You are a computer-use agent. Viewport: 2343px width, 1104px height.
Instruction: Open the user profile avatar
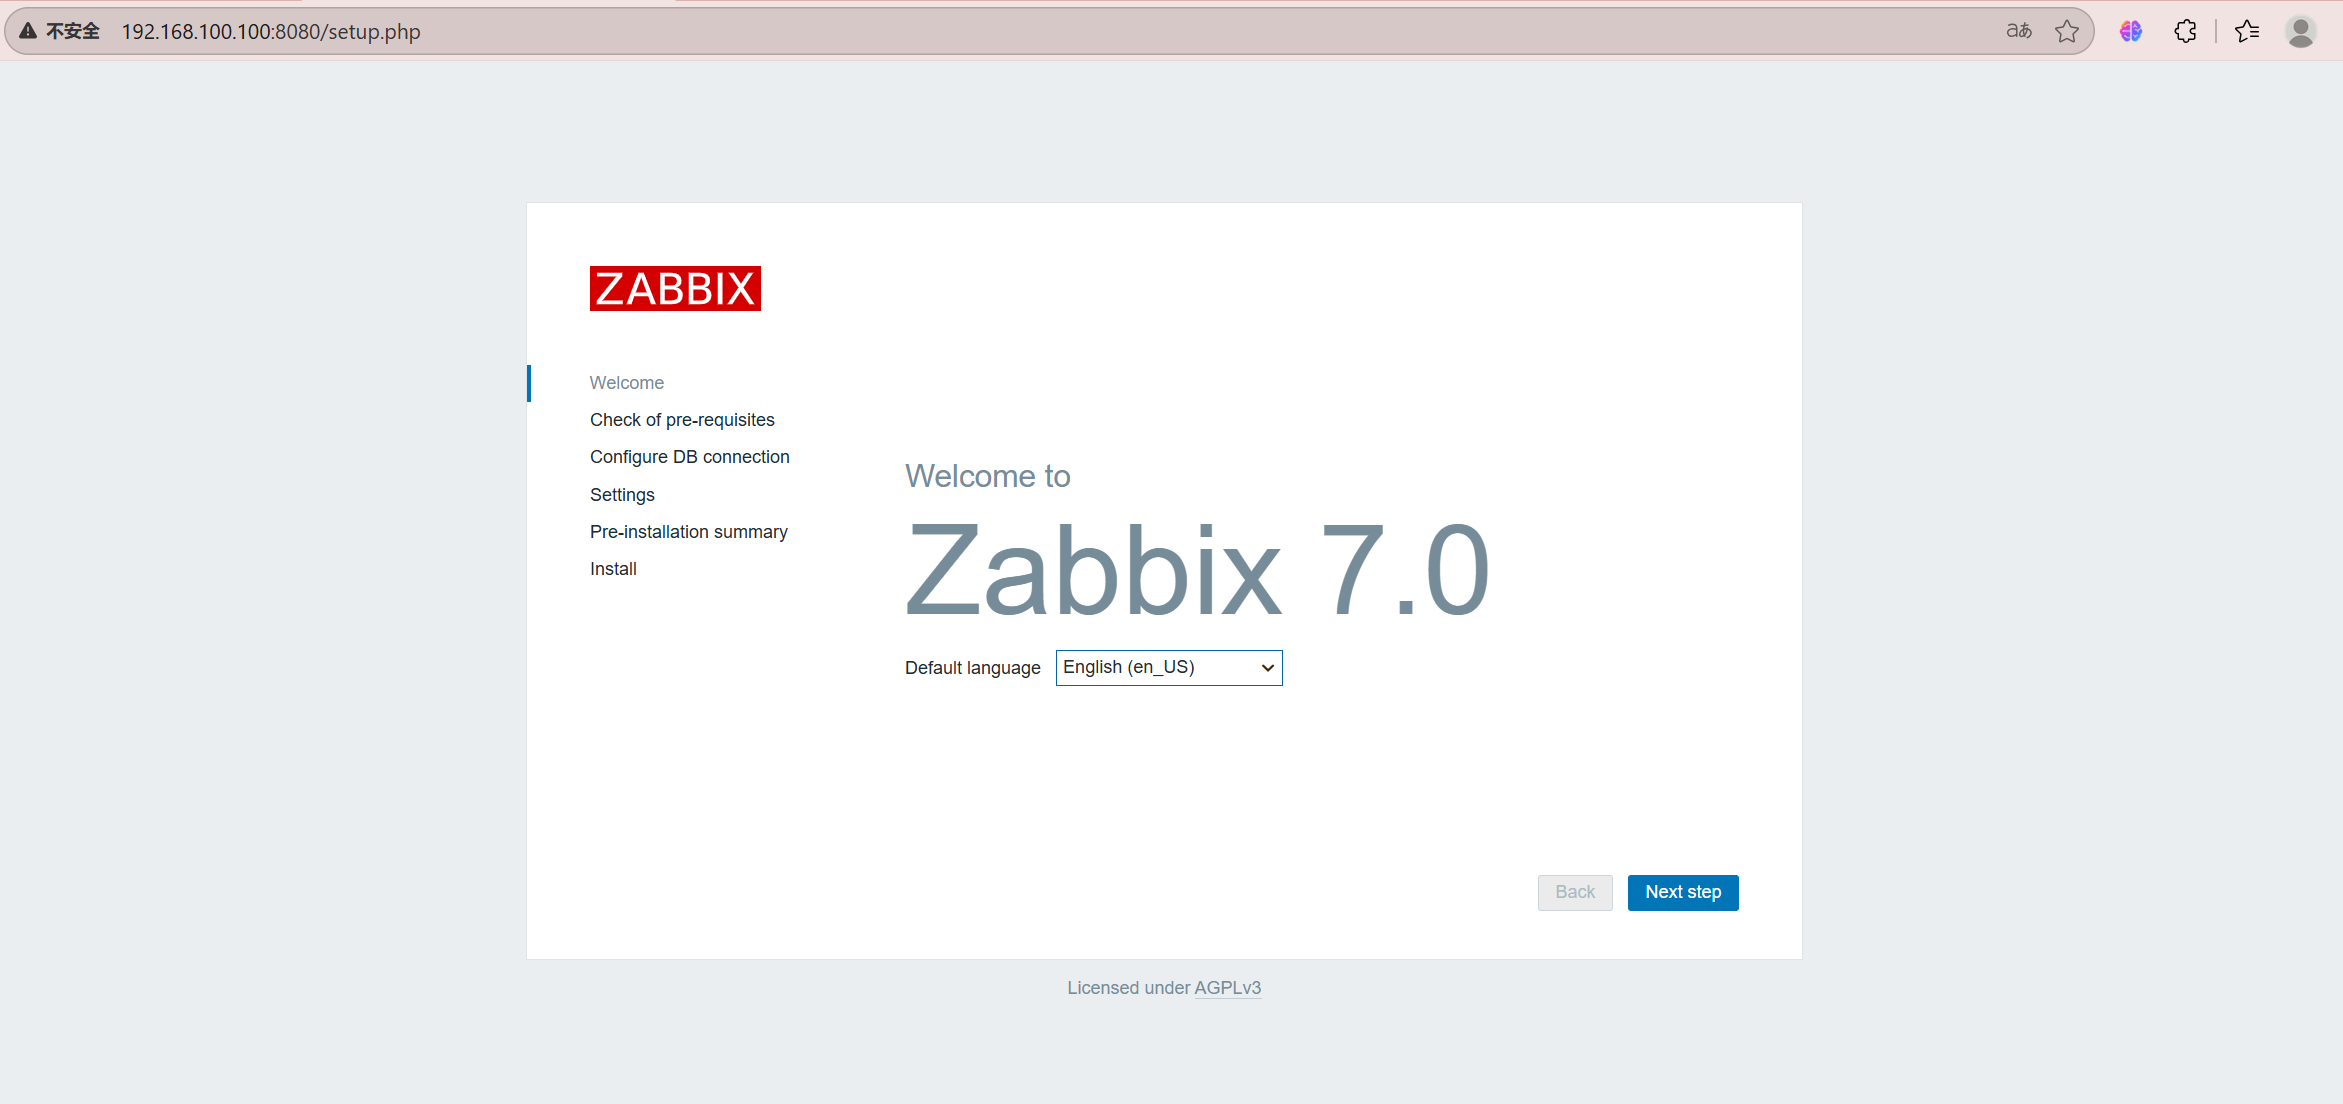(2300, 31)
